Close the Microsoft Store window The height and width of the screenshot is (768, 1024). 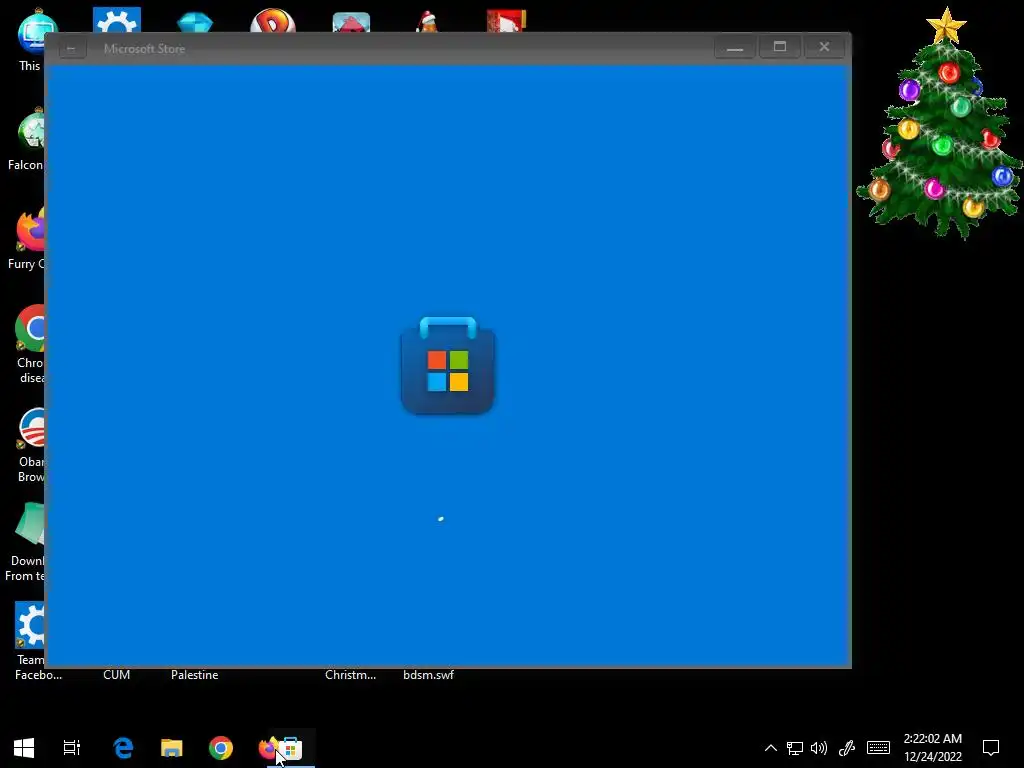click(824, 47)
